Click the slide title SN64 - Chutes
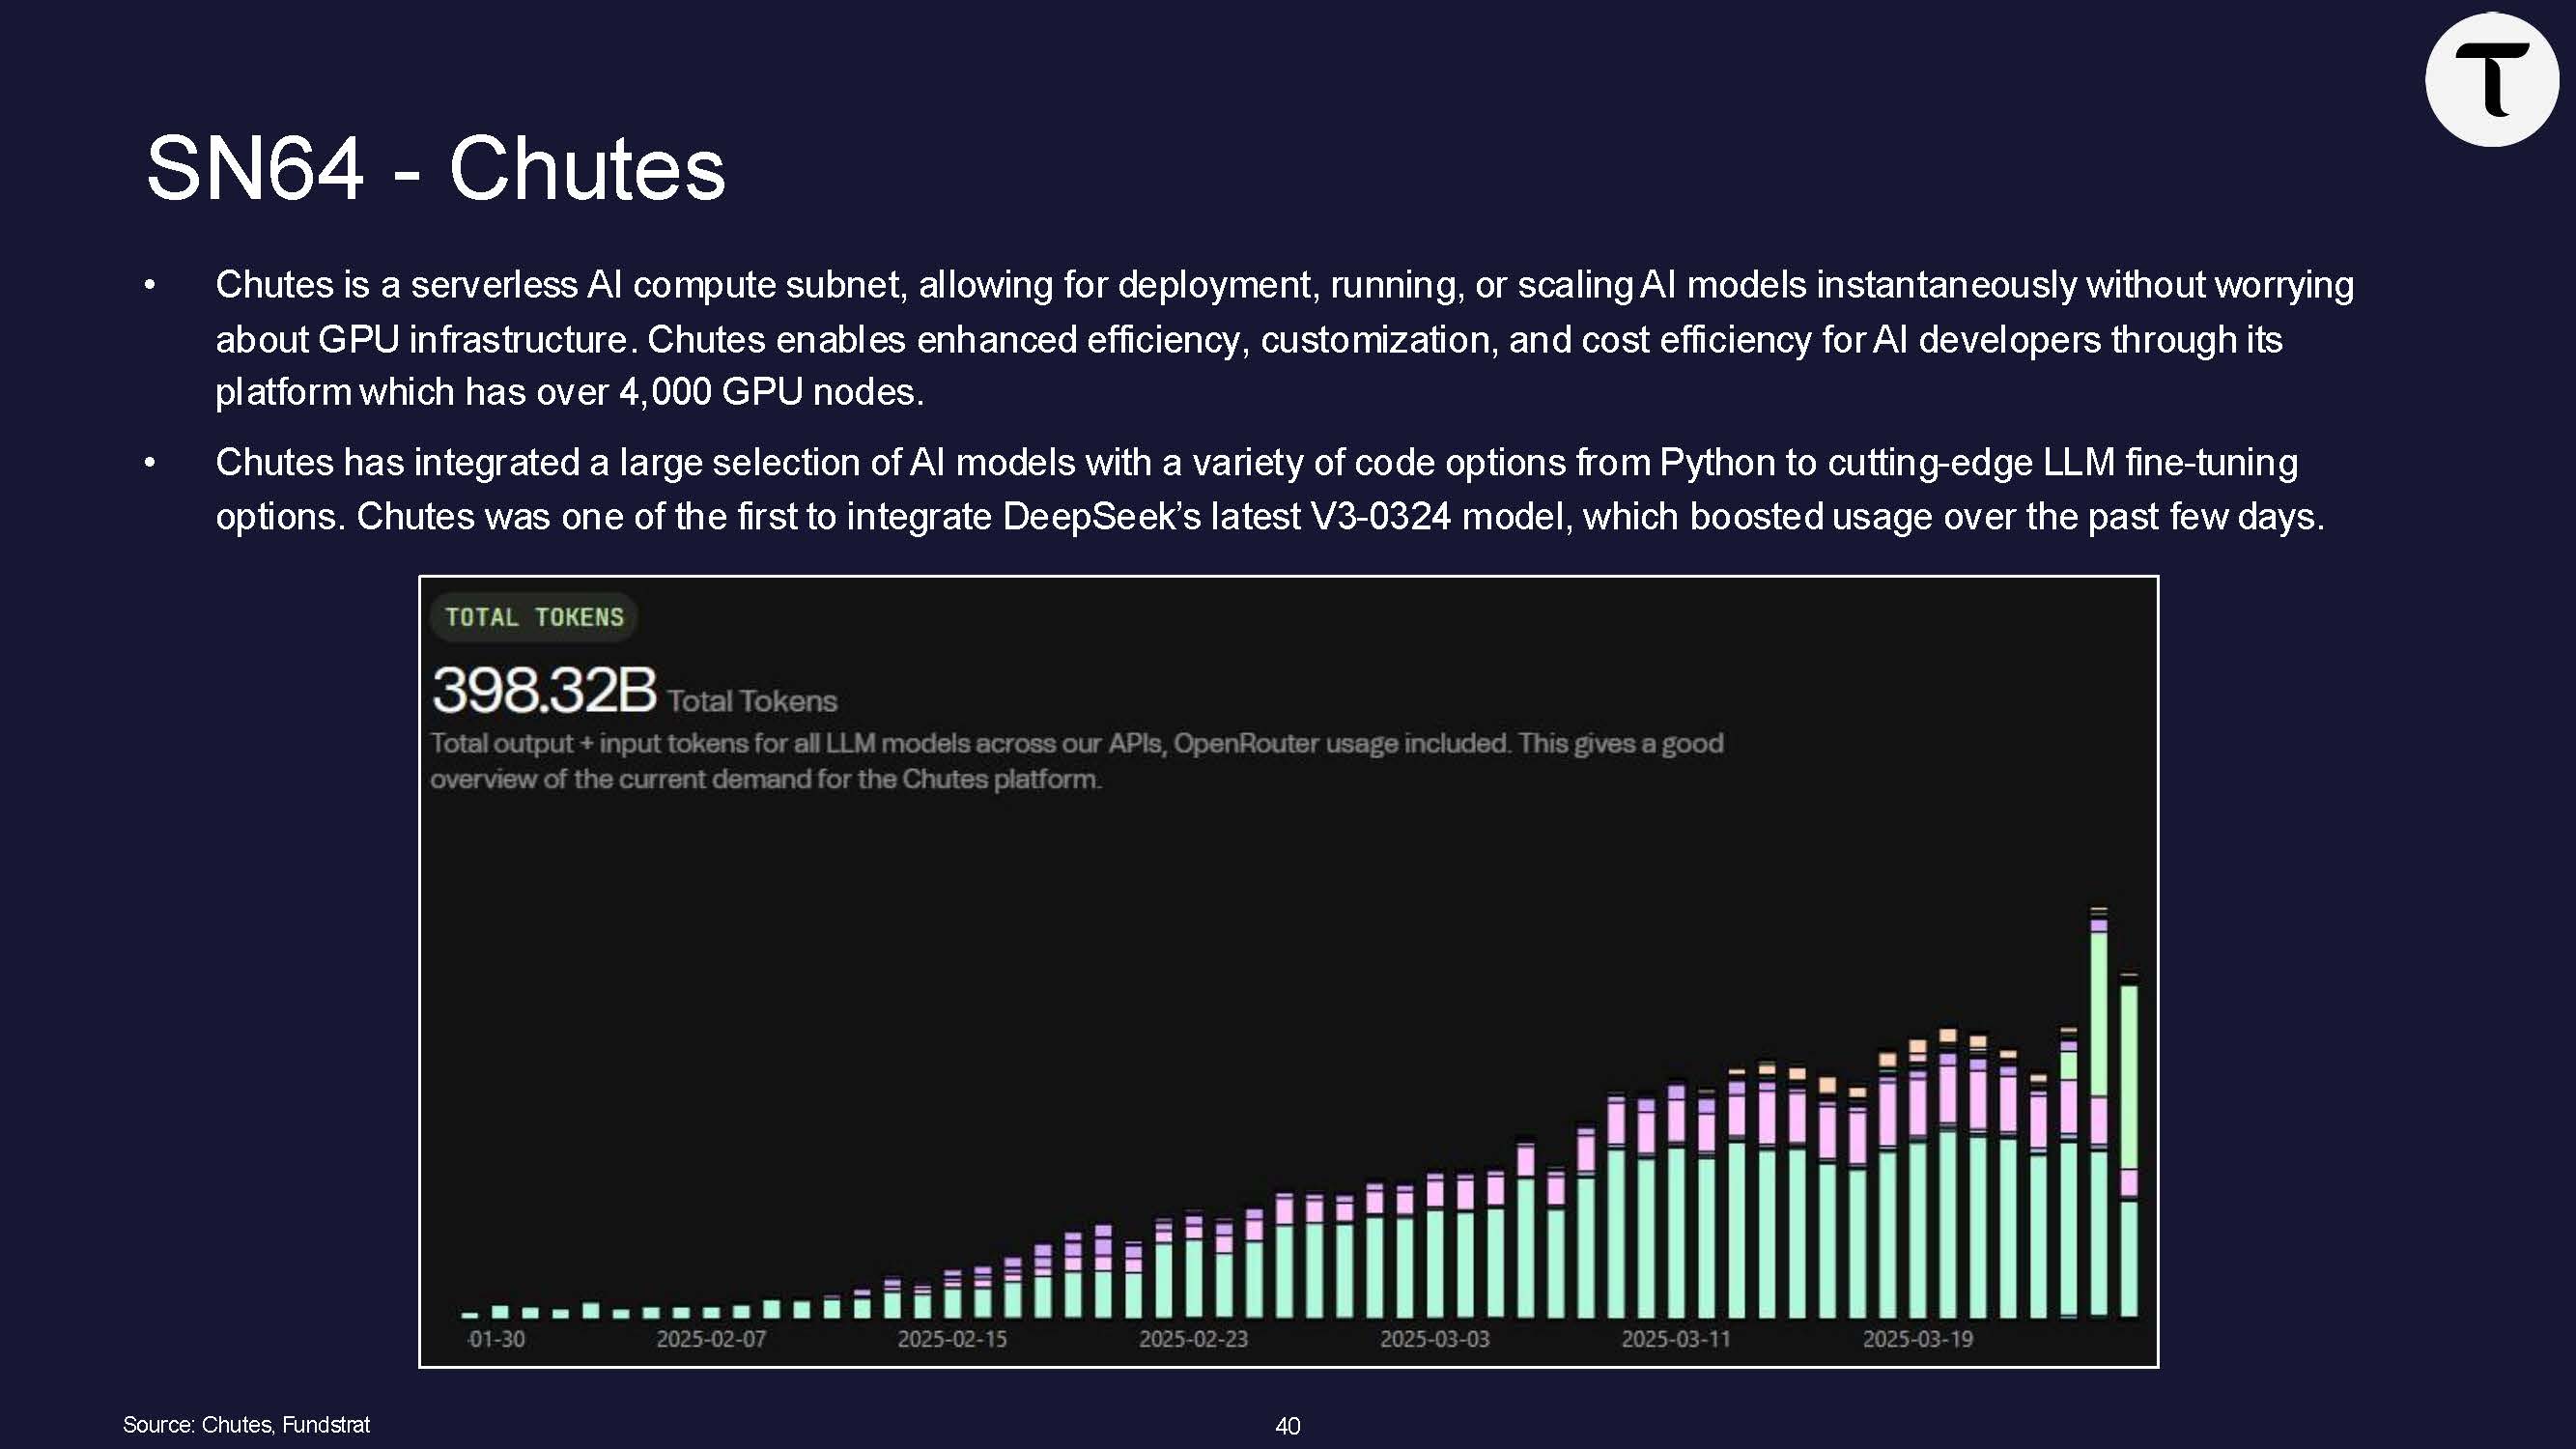The width and height of the screenshot is (2576, 1449). 435,168
